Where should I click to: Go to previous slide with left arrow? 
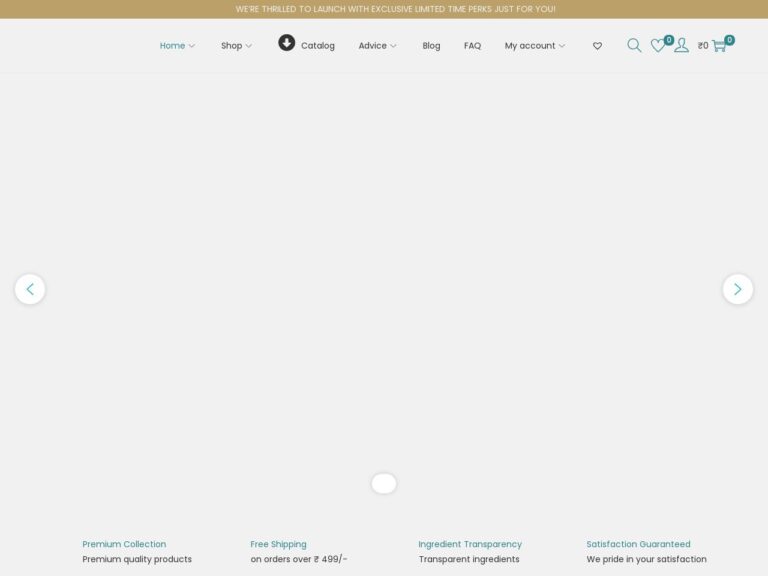[30, 289]
